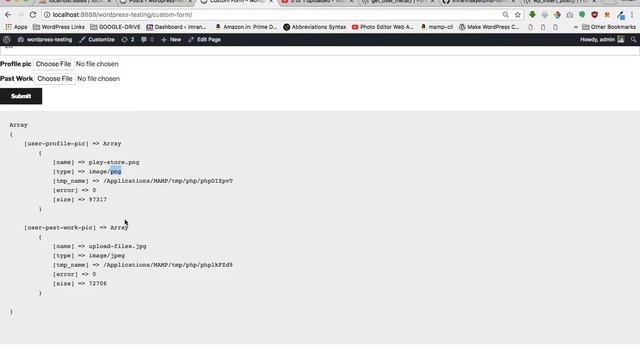Click the tmp_name path ending phpDIZpvT

point(168,181)
